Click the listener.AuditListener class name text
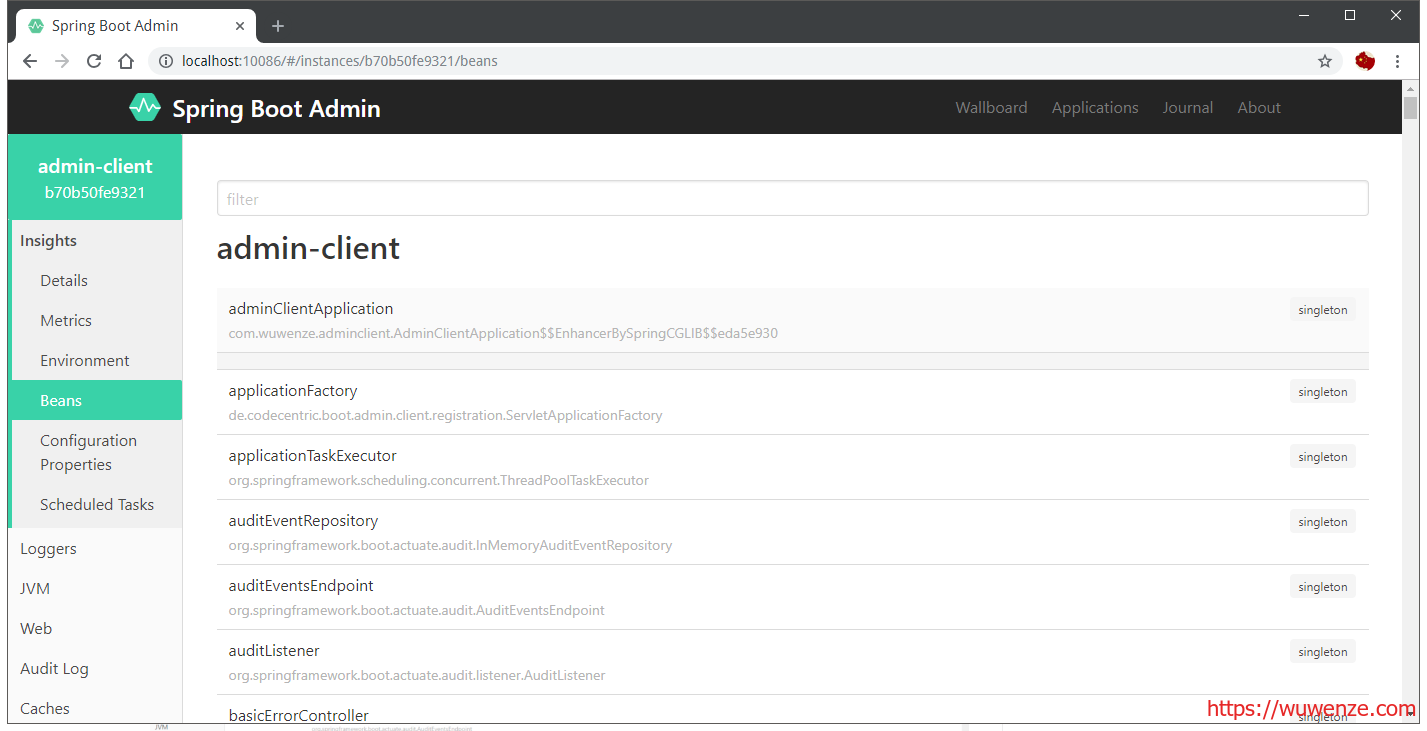 point(417,675)
